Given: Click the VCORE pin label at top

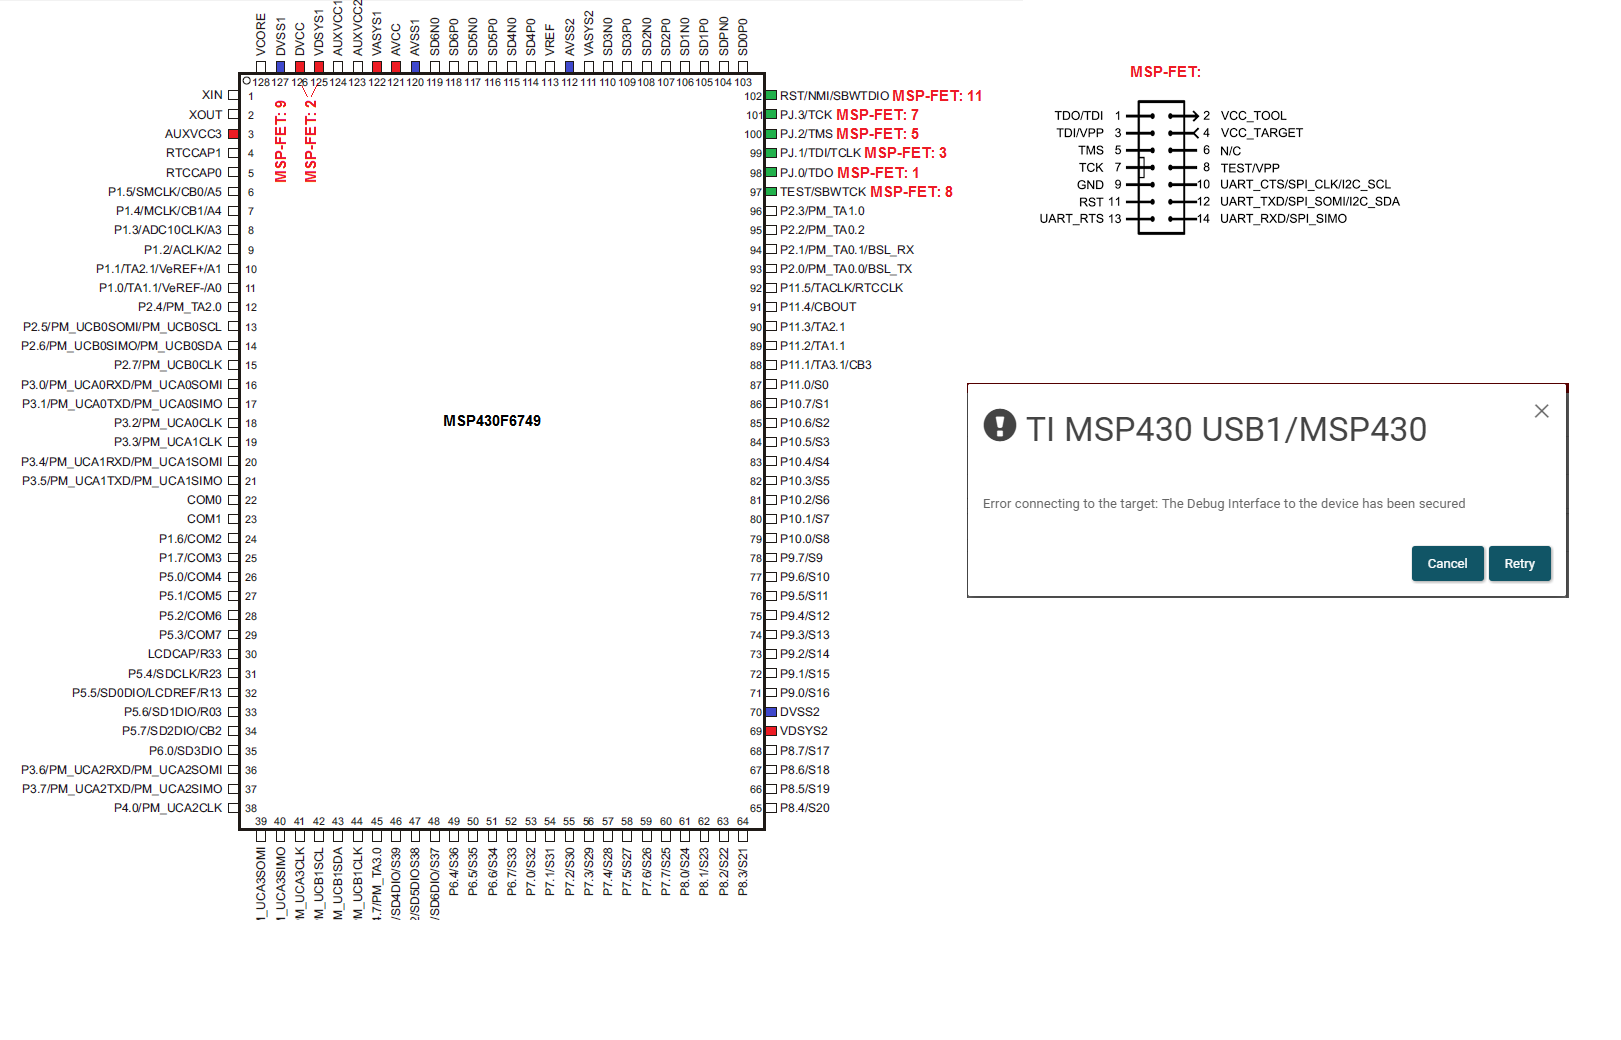Looking at the screenshot, I should tap(261, 34).
